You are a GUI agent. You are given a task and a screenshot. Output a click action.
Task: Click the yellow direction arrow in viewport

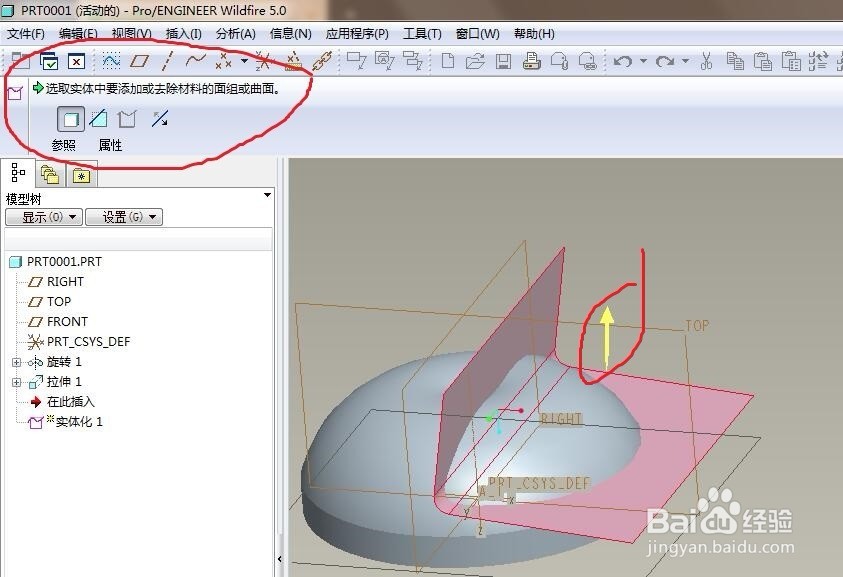coord(607,337)
